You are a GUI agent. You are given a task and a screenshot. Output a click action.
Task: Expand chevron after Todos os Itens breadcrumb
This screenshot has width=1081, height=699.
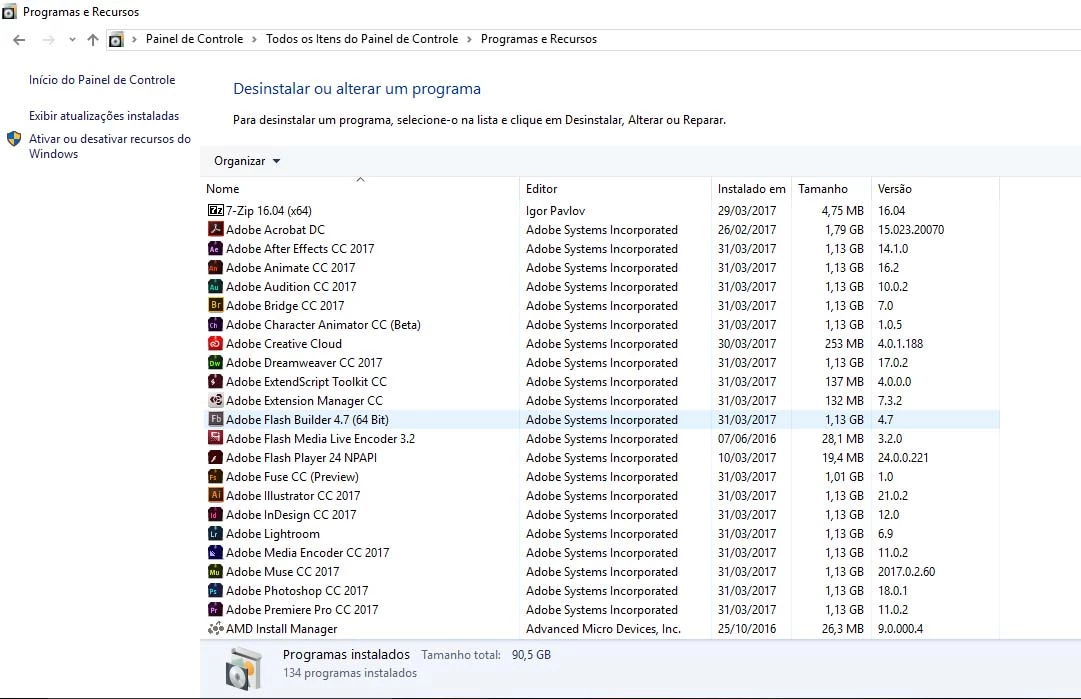pyautogui.click(x=469, y=39)
